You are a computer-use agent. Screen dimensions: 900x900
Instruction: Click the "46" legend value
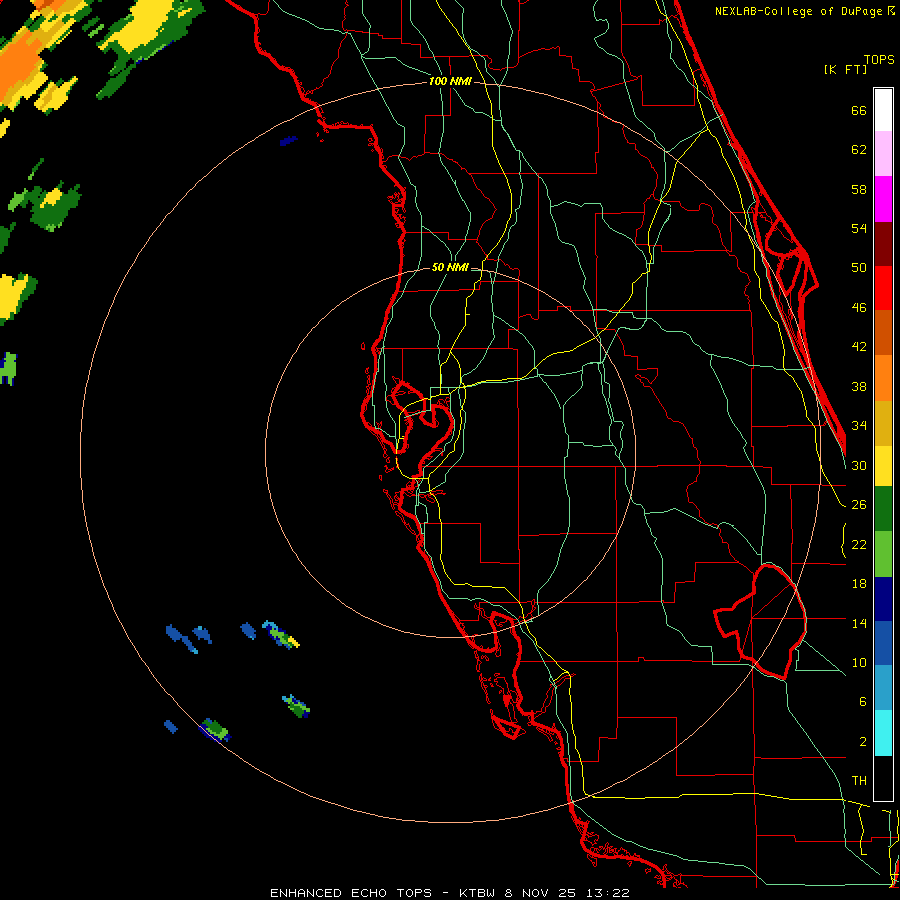[859, 308]
